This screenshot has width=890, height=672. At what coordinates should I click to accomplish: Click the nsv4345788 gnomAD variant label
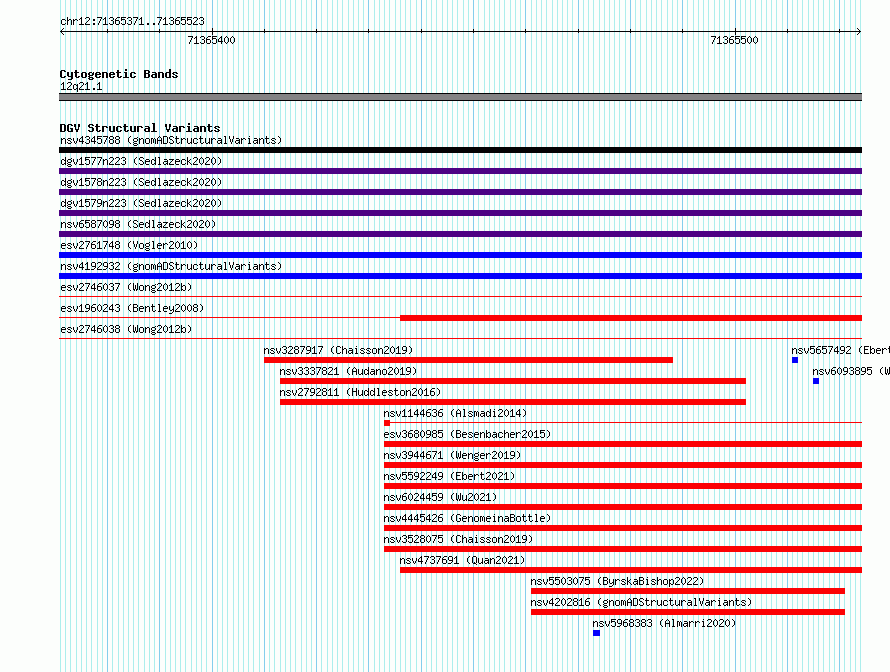point(171,140)
